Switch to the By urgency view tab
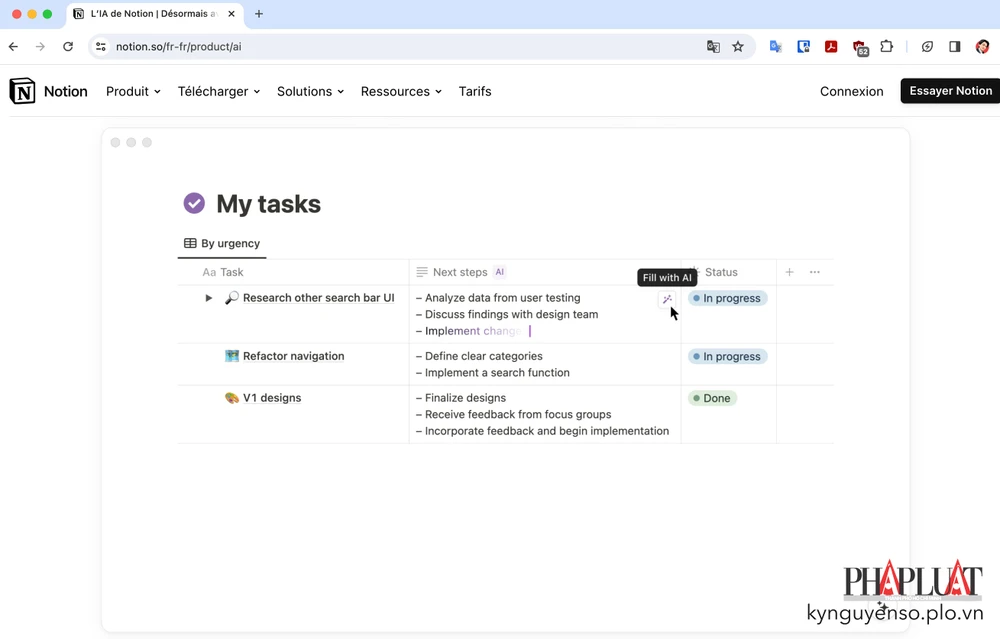Screen dimensions: 1000x639 point(222,243)
